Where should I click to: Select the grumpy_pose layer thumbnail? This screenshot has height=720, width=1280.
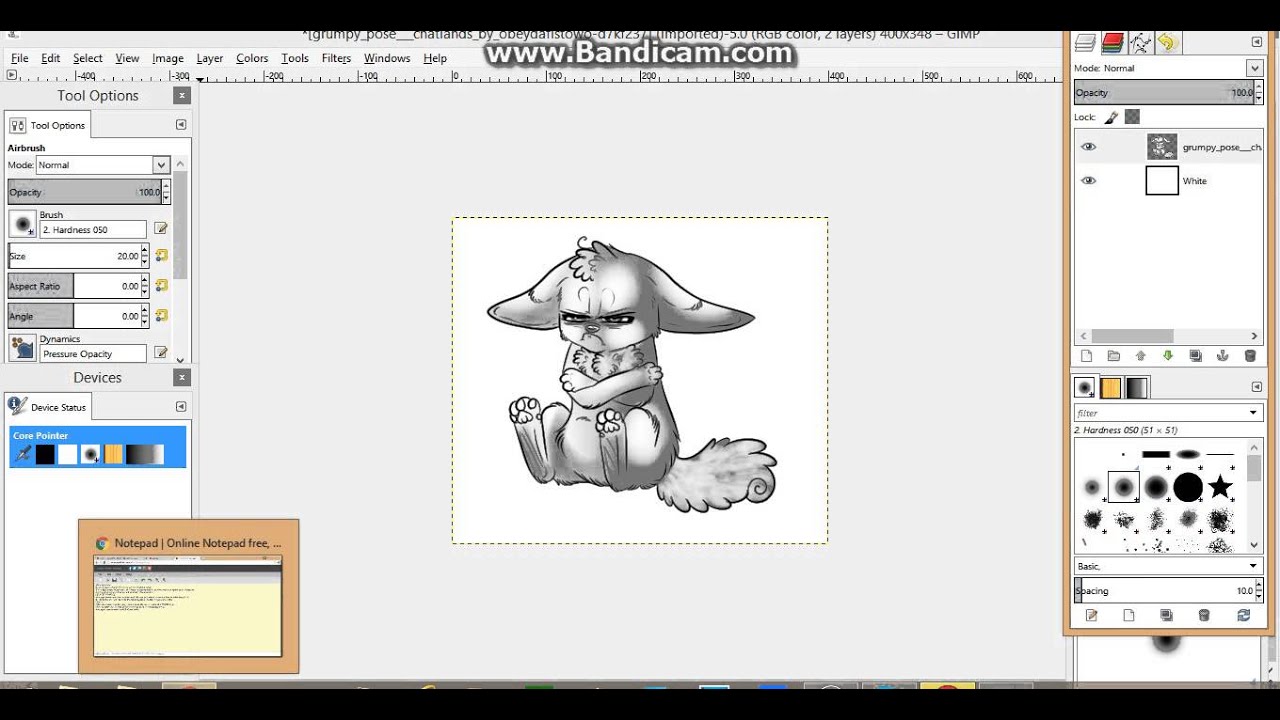click(1162, 147)
